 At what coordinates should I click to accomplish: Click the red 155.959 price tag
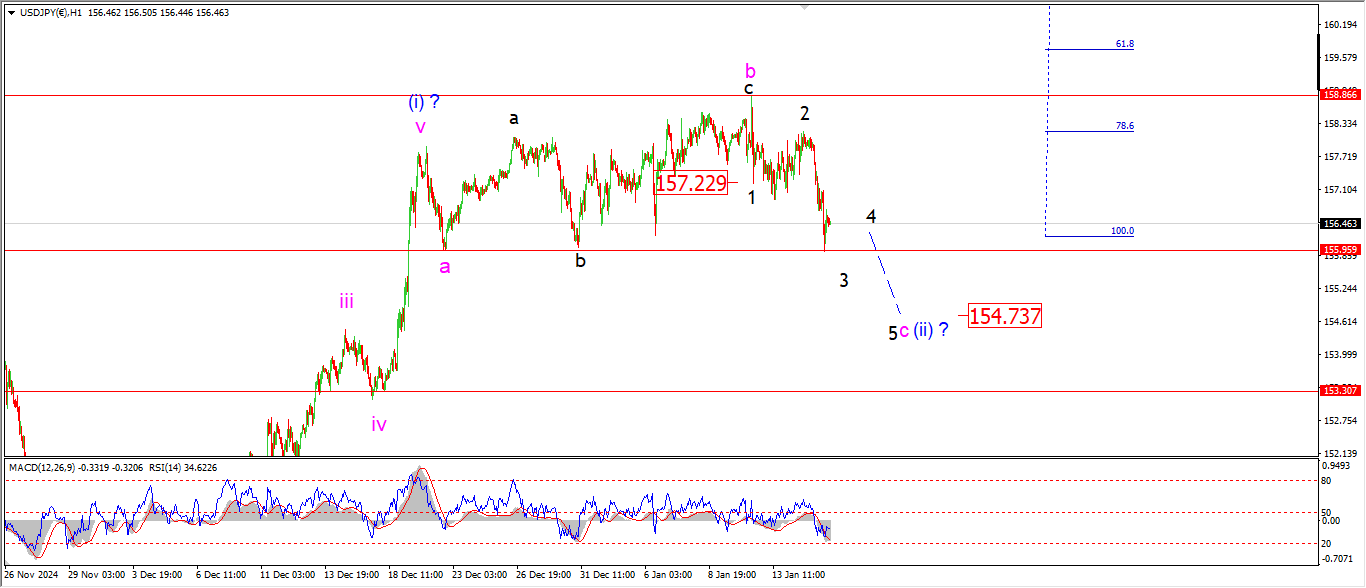(1339, 250)
